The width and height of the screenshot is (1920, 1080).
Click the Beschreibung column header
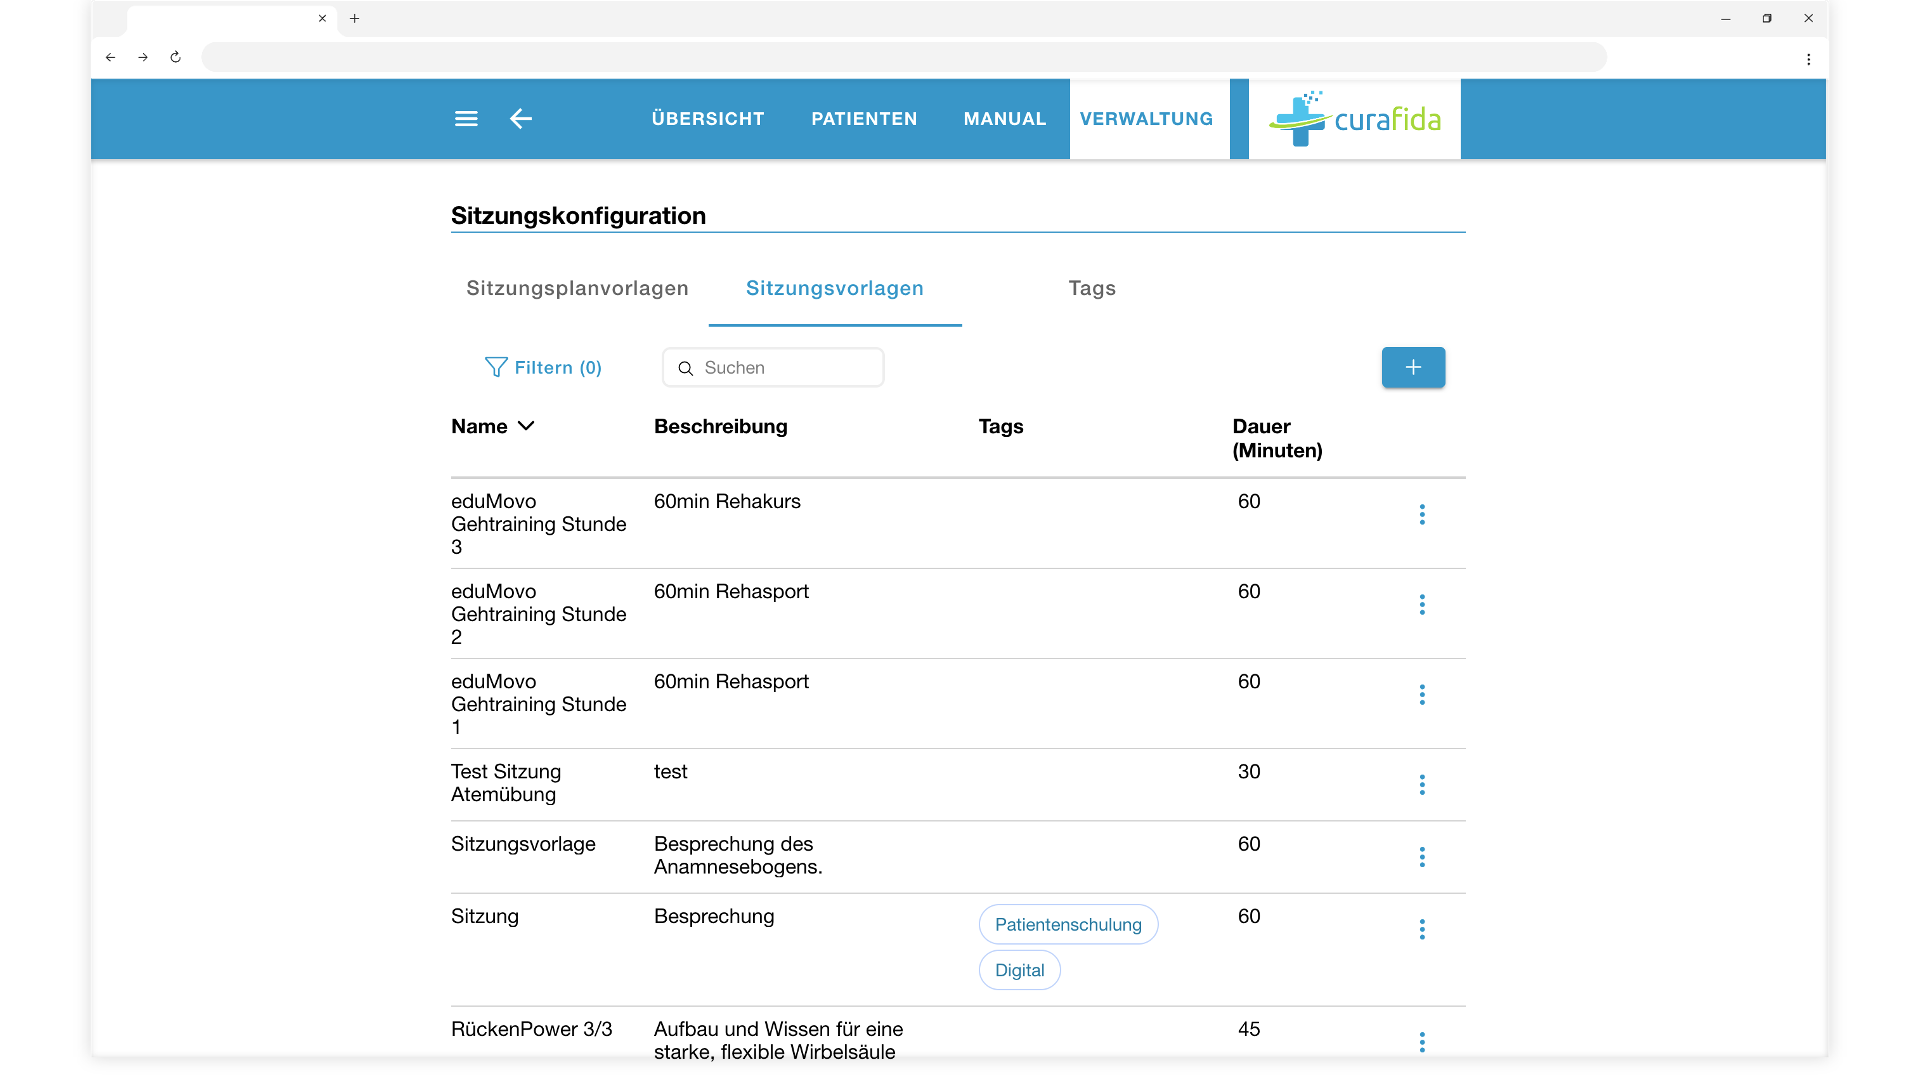(720, 426)
